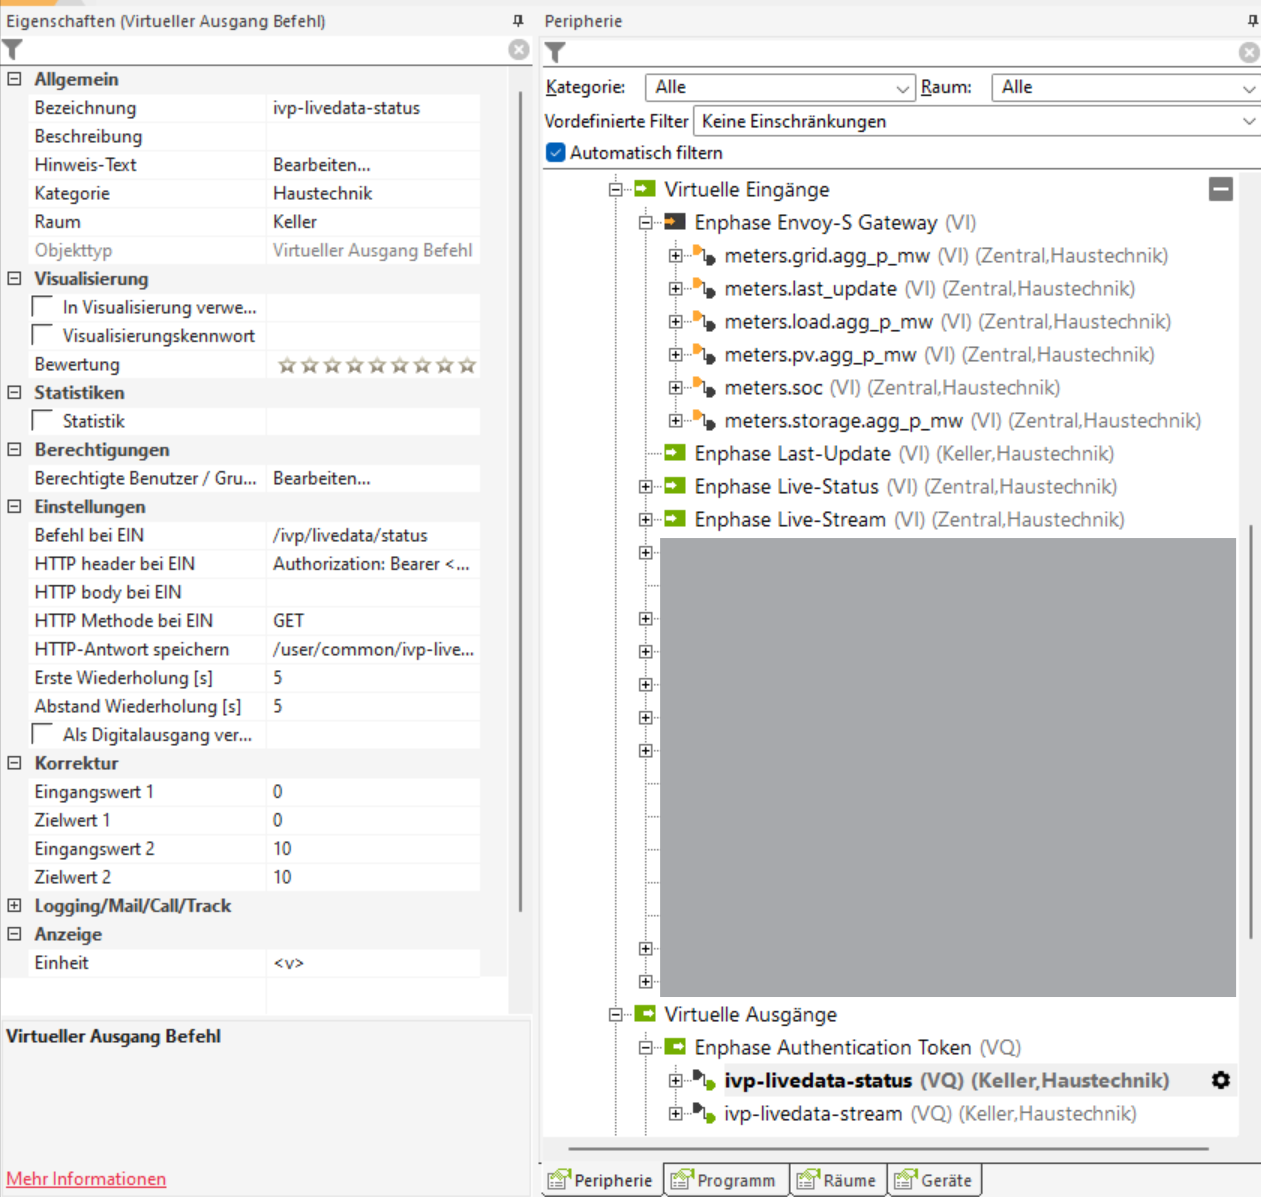
Task: Click the meters.grid.agg_p_mw icon
Action: point(705,255)
